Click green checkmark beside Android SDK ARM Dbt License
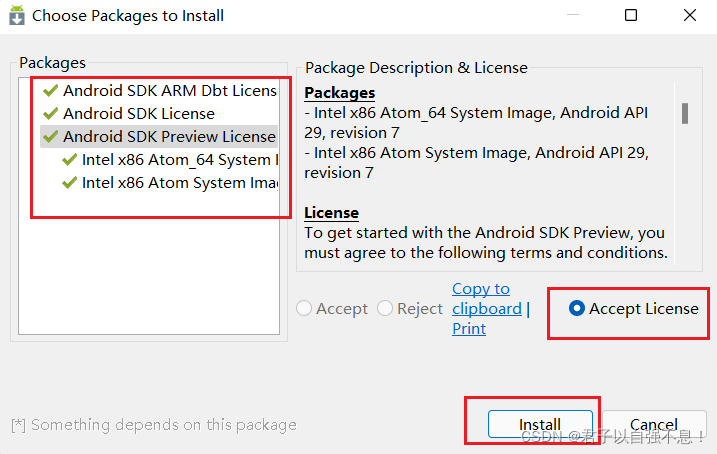The width and height of the screenshot is (717, 454). tap(51, 90)
